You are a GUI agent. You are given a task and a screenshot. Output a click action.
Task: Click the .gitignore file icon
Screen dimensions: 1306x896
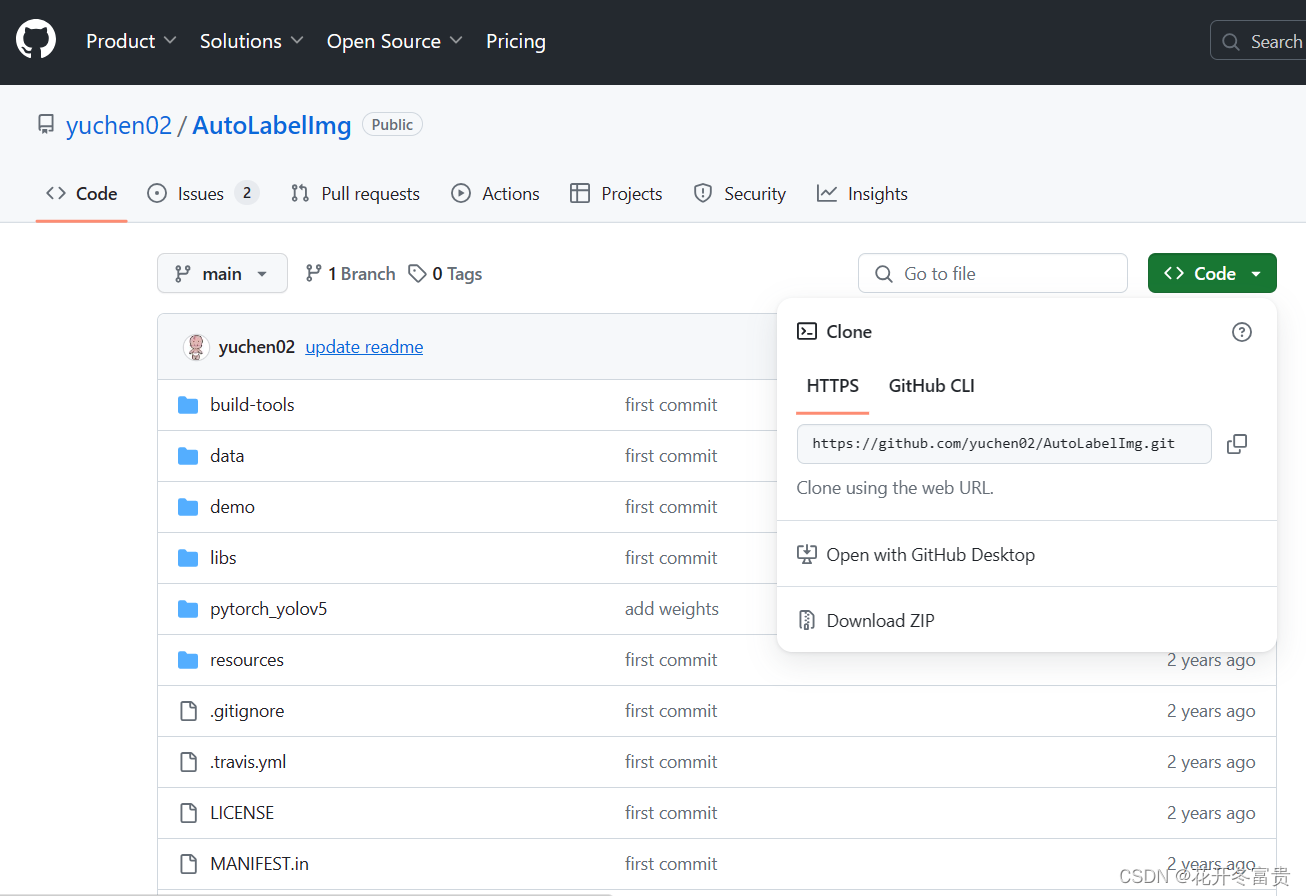pyautogui.click(x=188, y=711)
